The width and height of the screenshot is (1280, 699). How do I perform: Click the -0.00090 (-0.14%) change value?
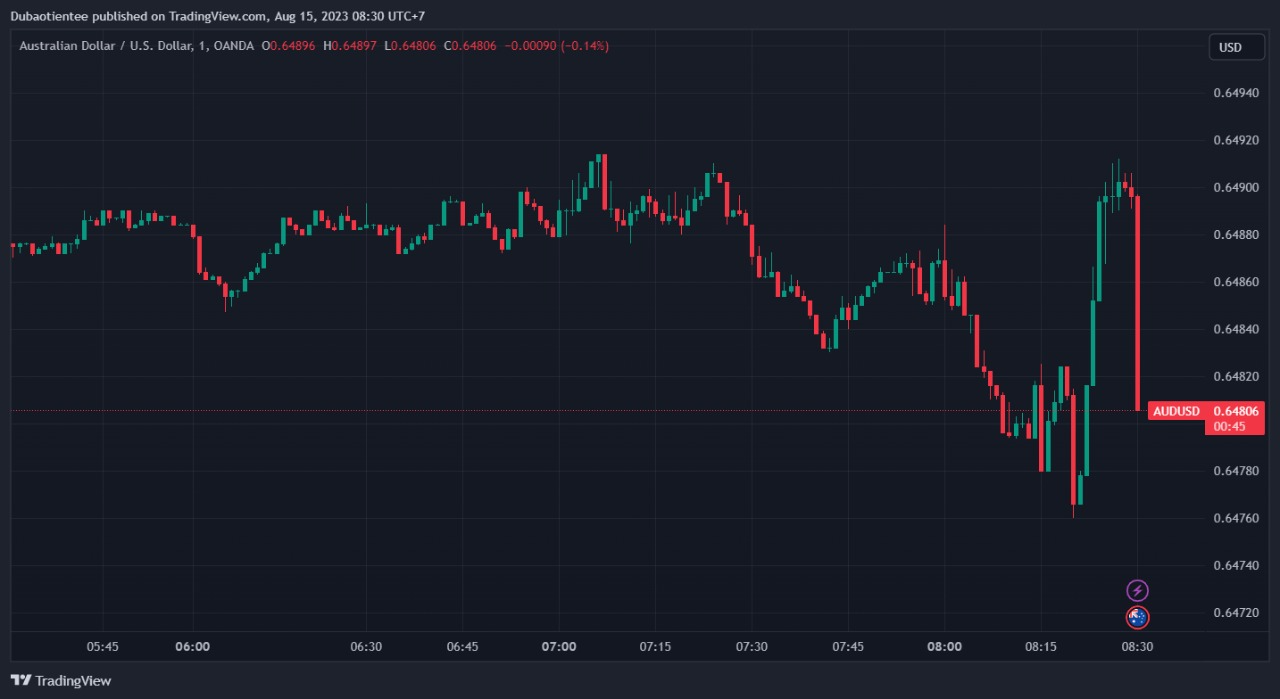(x=556, y=46)
